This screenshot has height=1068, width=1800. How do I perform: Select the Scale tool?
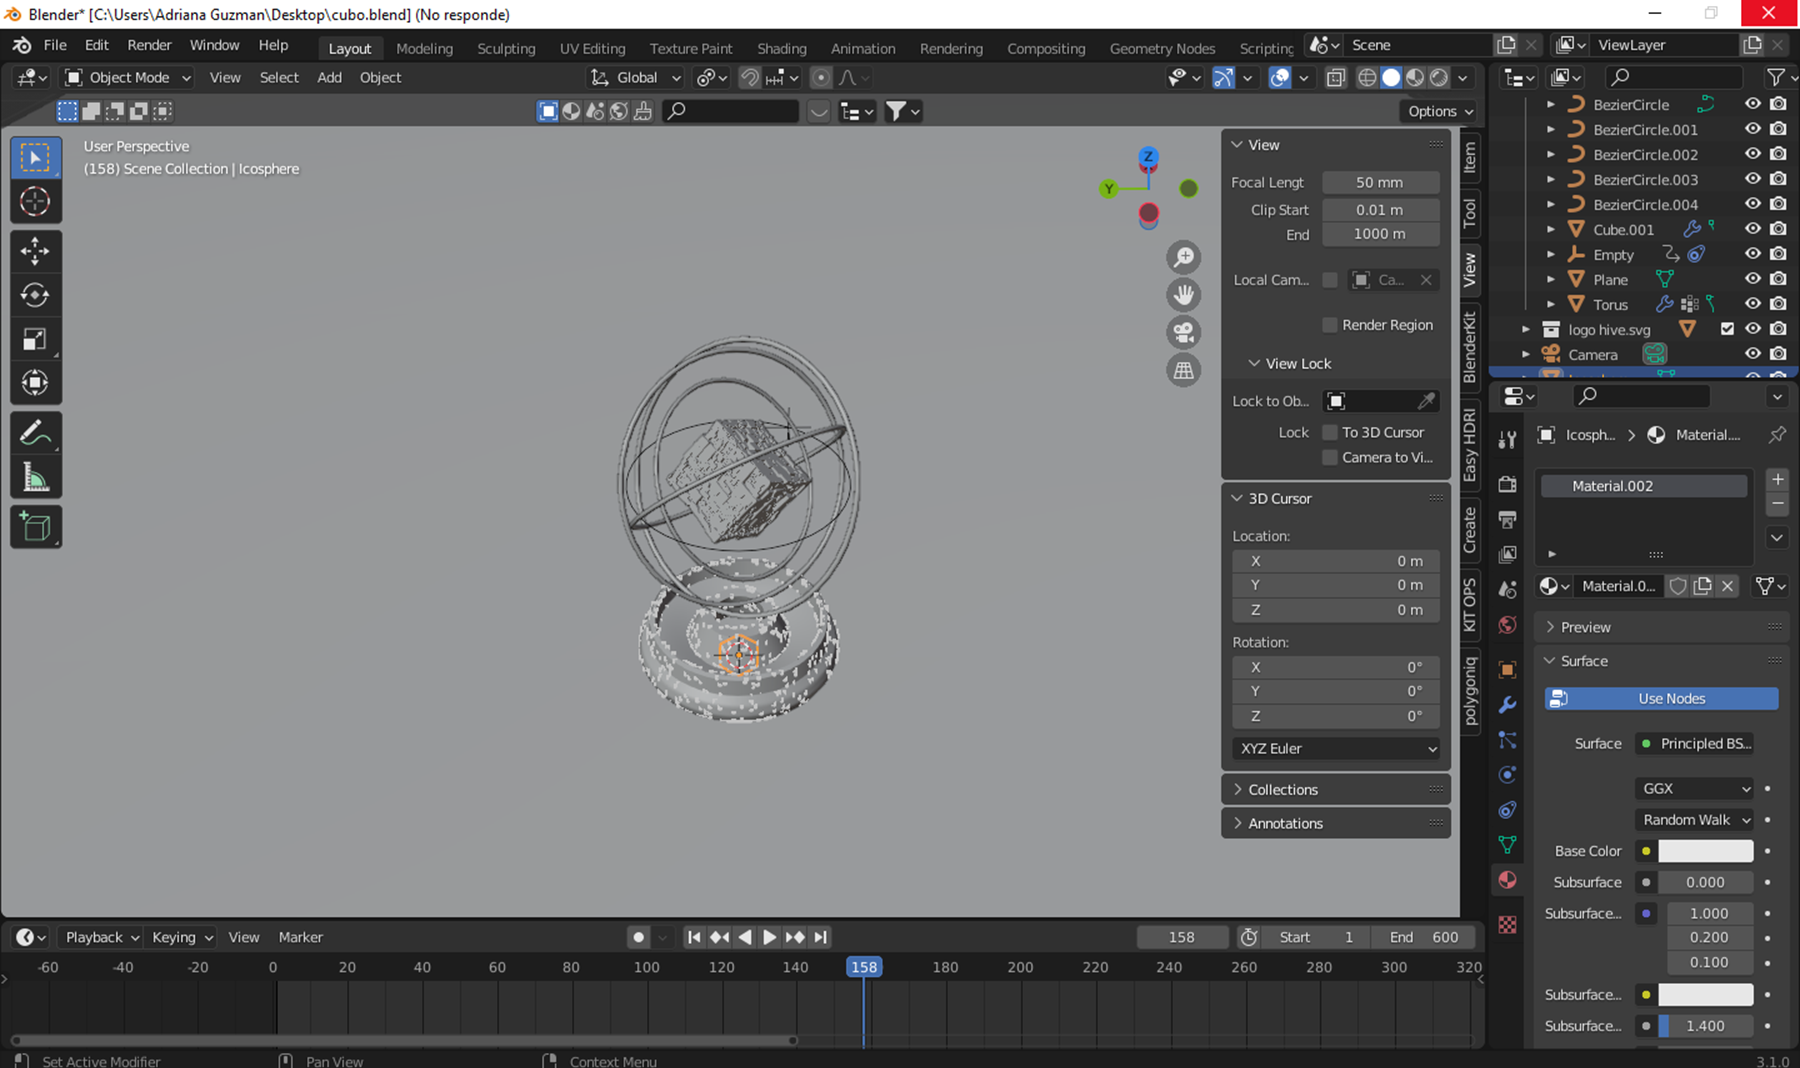pyautogui.click(x=35, y=339)
